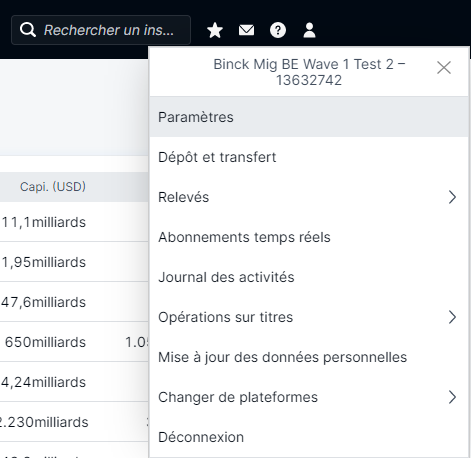The image size is (471, 458).
Task: Expand the Relevés submenu chevron
Action: [452, 197]
